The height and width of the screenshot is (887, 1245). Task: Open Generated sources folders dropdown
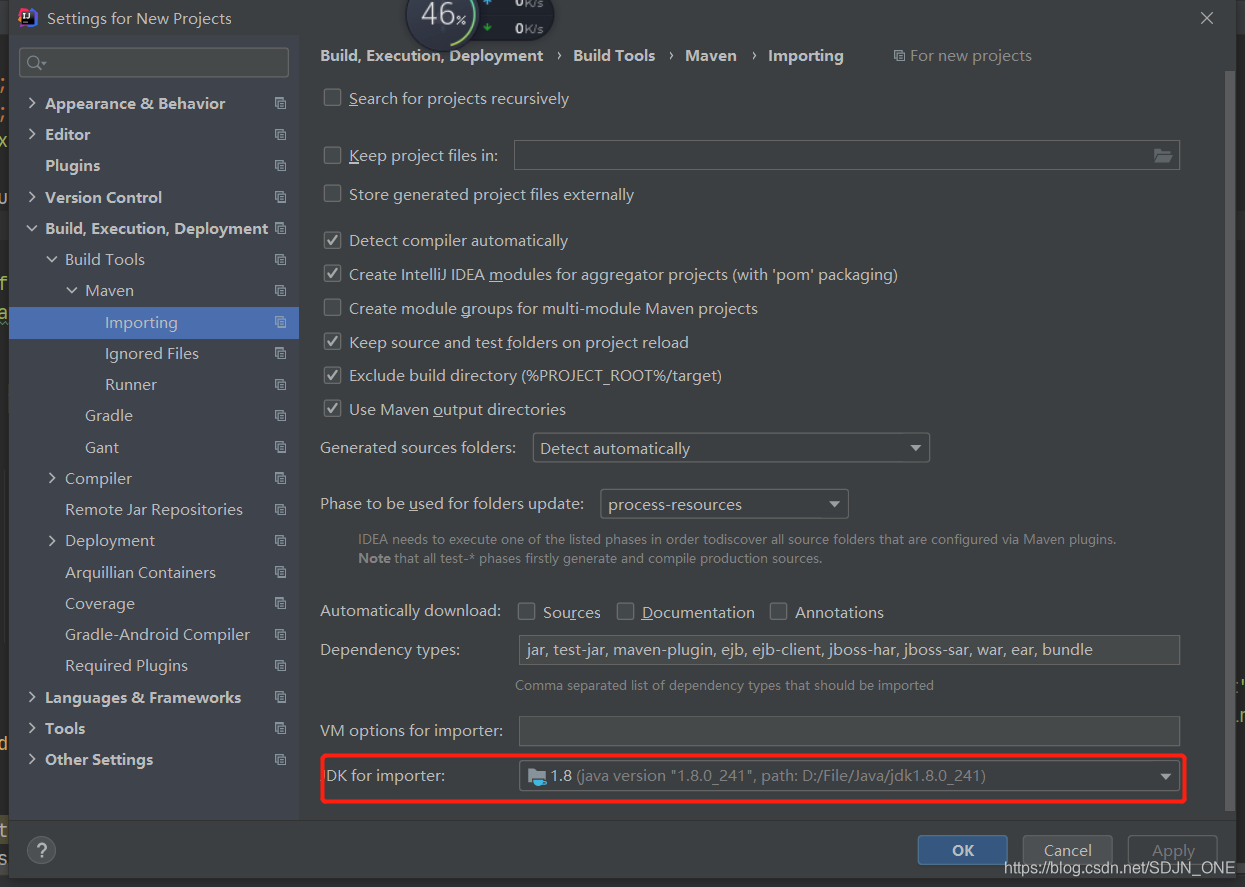(731, 448)
